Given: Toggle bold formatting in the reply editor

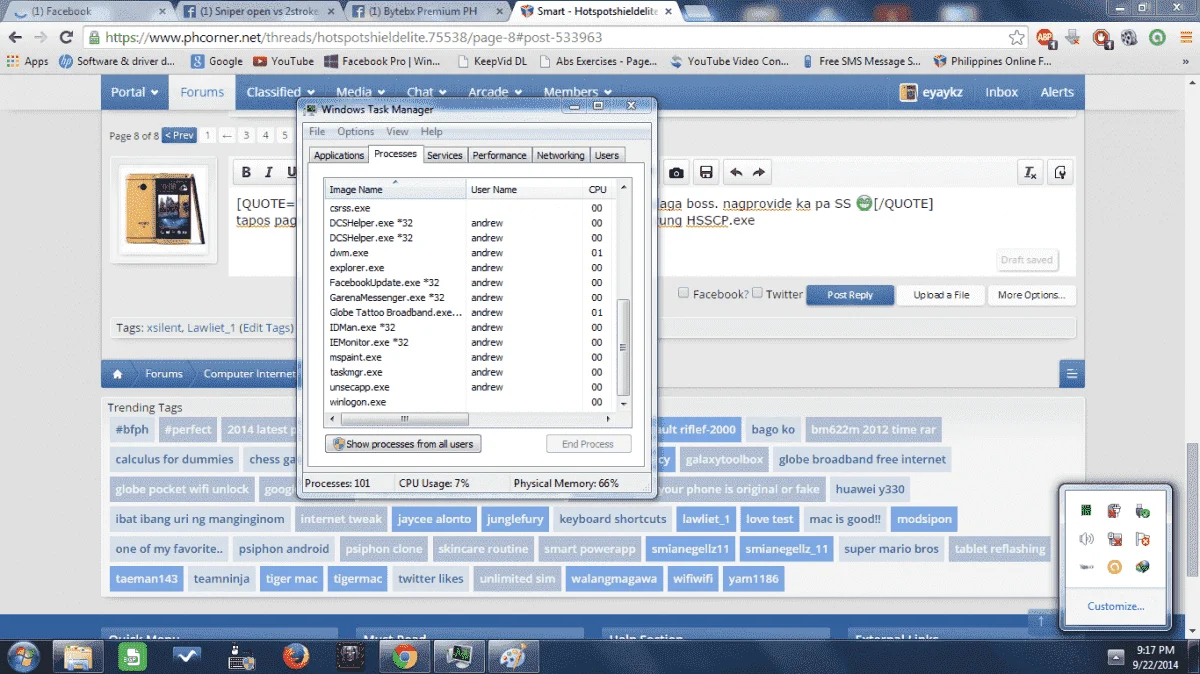Looking at the screenshot, I should [x=245, y=172].
